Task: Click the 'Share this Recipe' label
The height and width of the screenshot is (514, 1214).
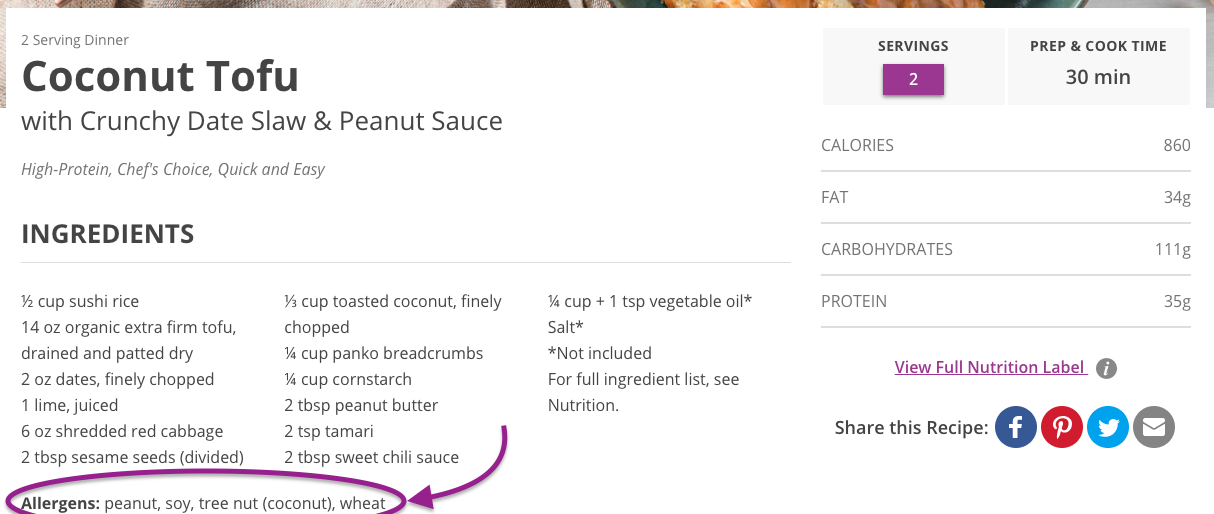Action: coord(911,428)
